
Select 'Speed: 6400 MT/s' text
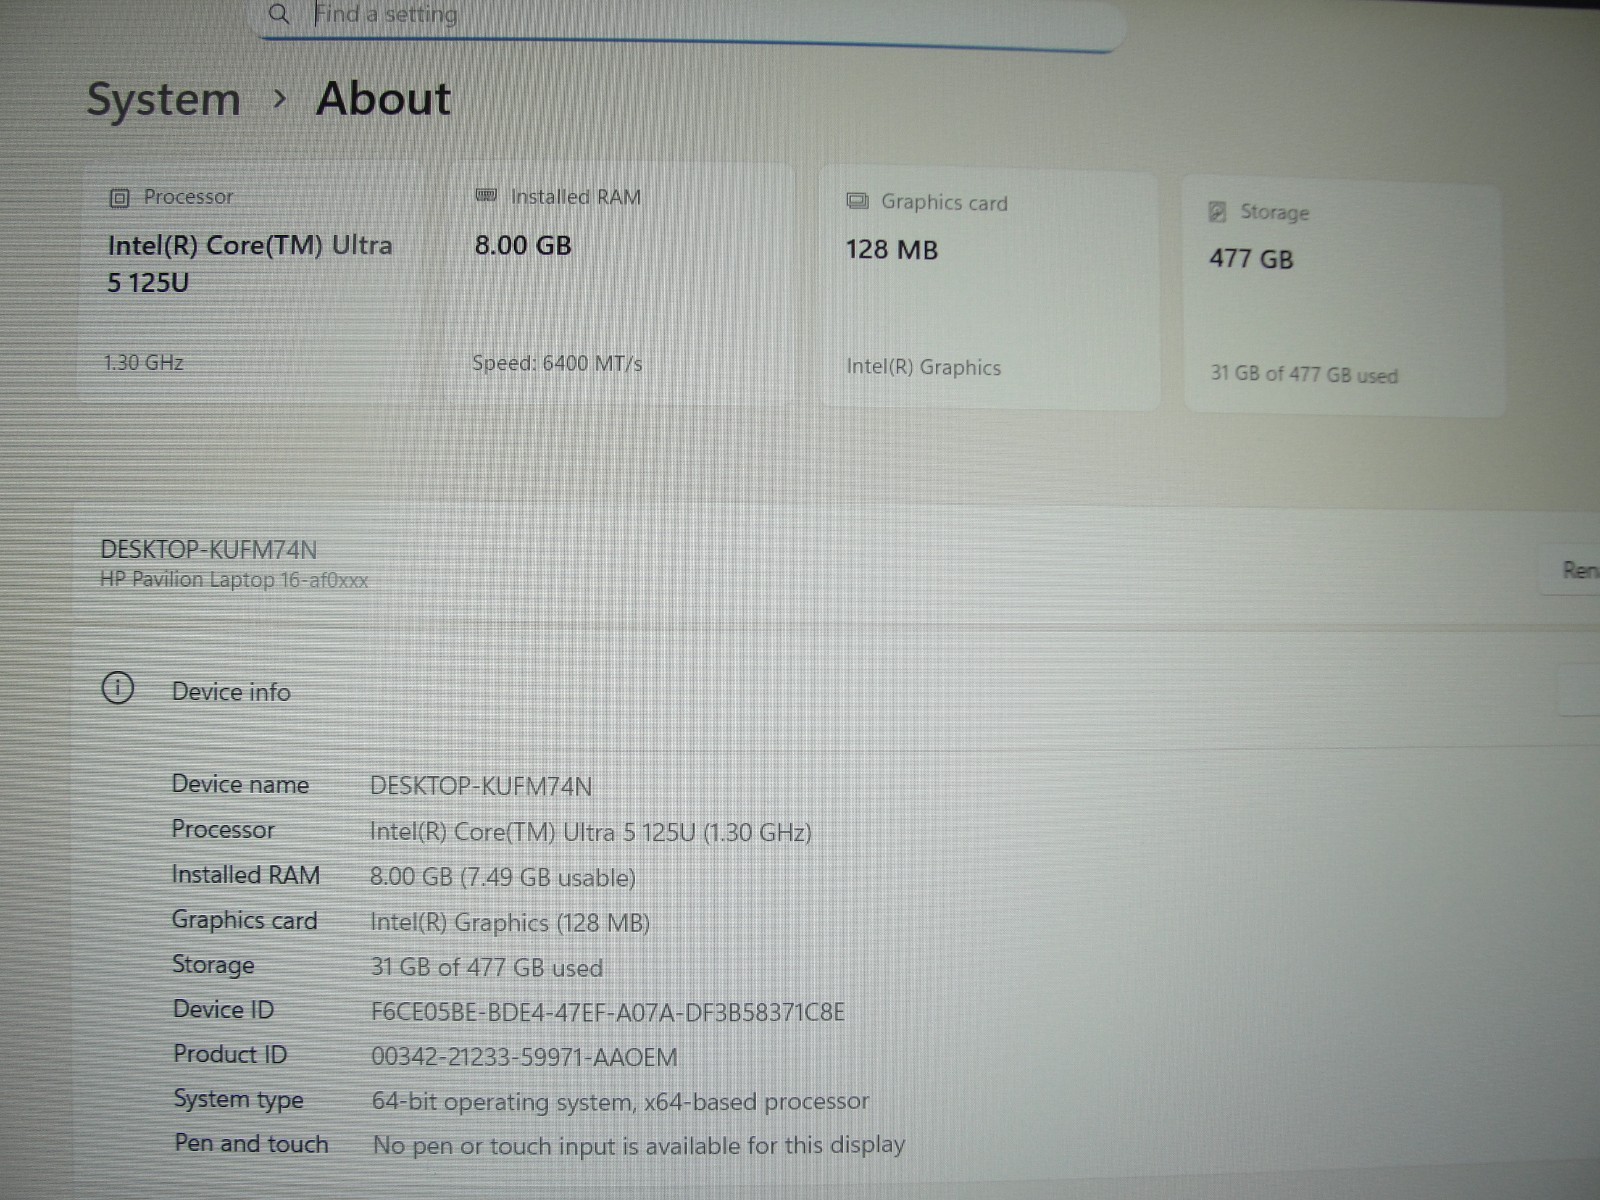[557, 363]
